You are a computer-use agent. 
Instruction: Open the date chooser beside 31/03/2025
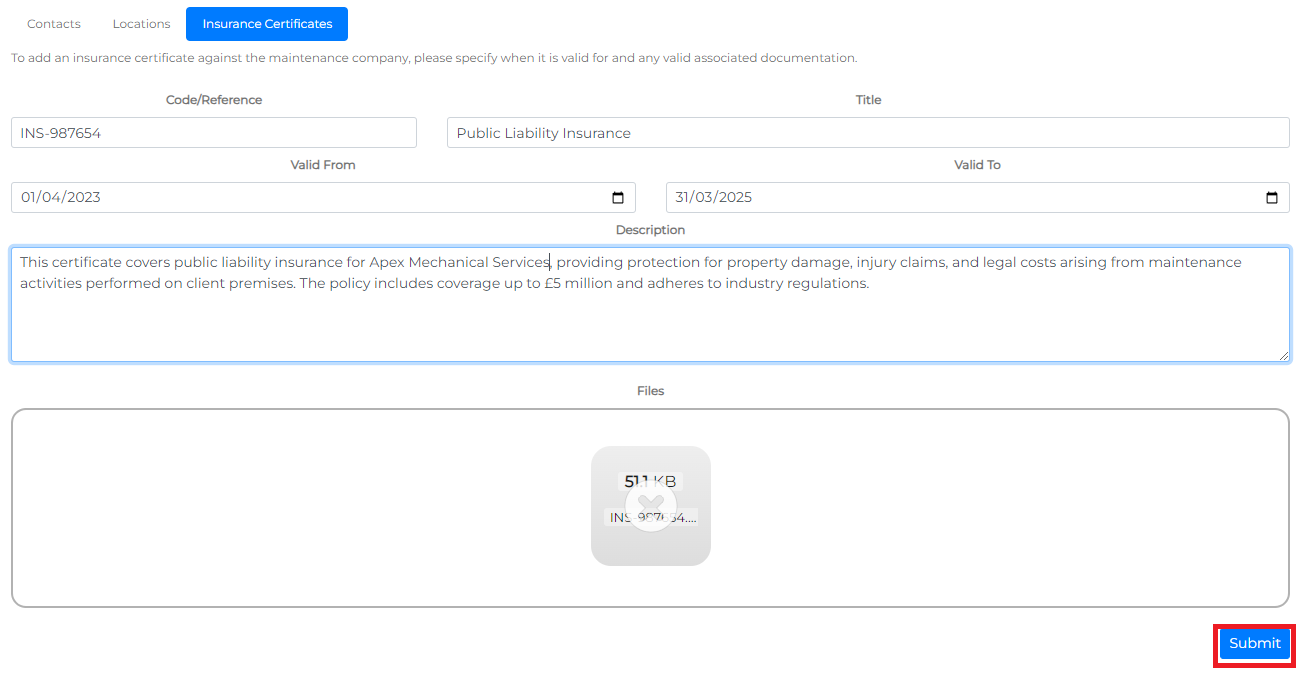pos(1273,197)
